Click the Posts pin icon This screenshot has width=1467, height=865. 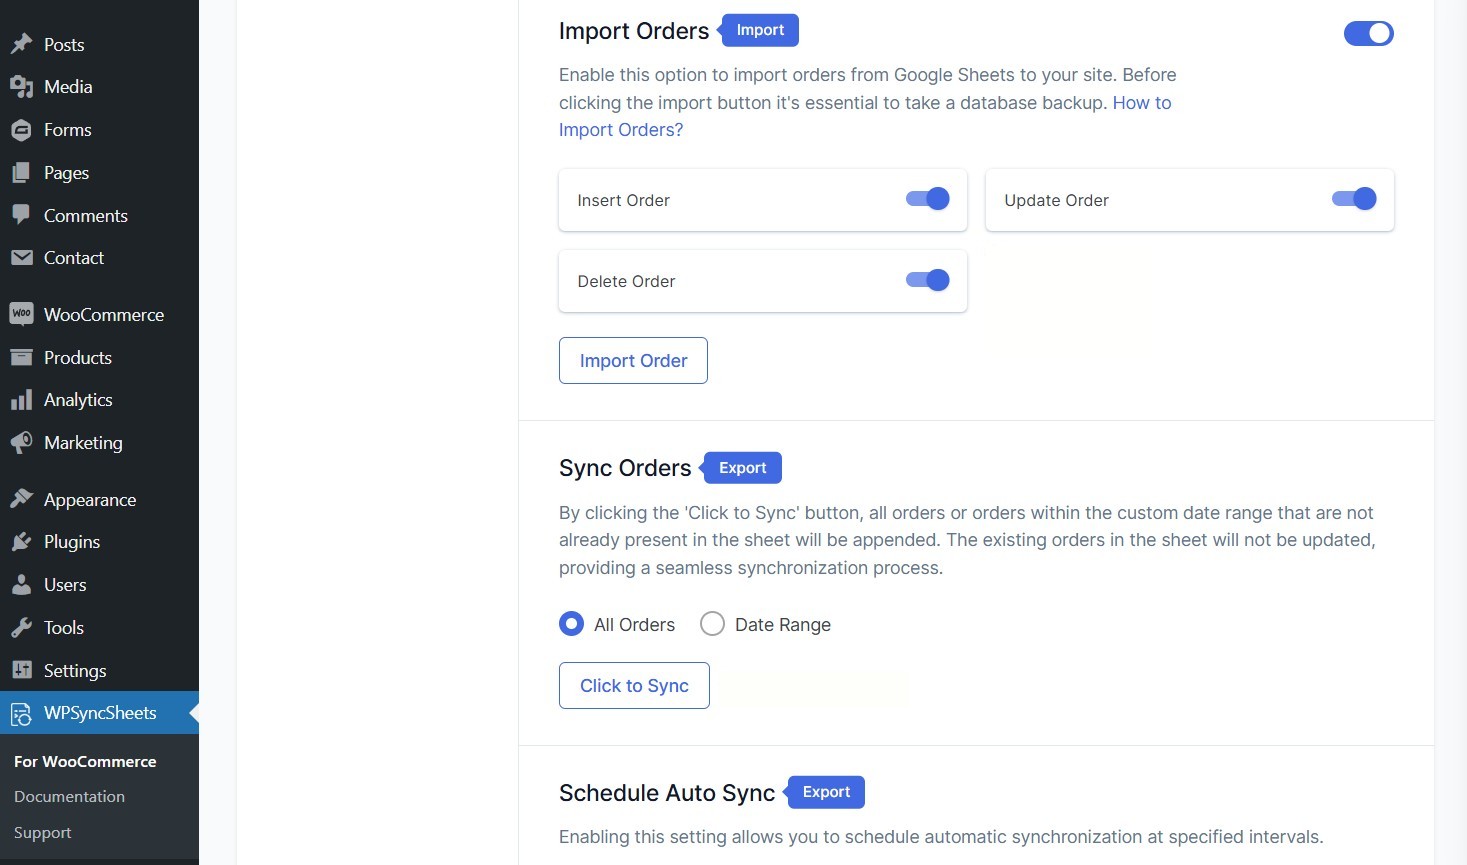click(21, 44)
